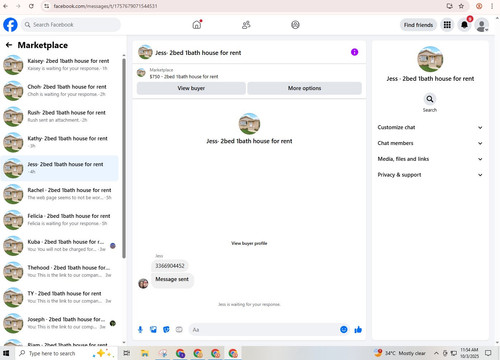Expand the Chat members section
This screenshot has width=500, height=360.
pyautogui.click(x=430, y=143)
